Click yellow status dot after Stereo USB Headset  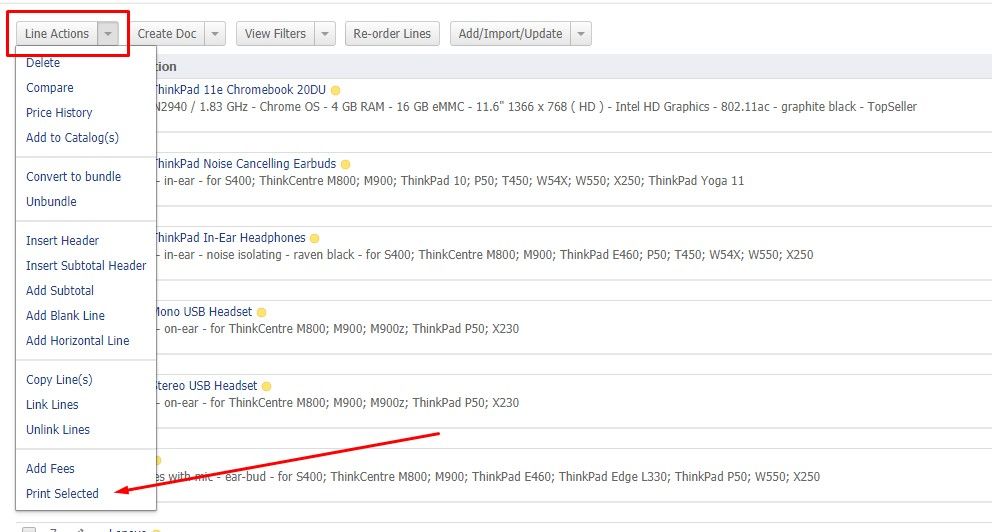pyautogui.click(x=266, y=387)
